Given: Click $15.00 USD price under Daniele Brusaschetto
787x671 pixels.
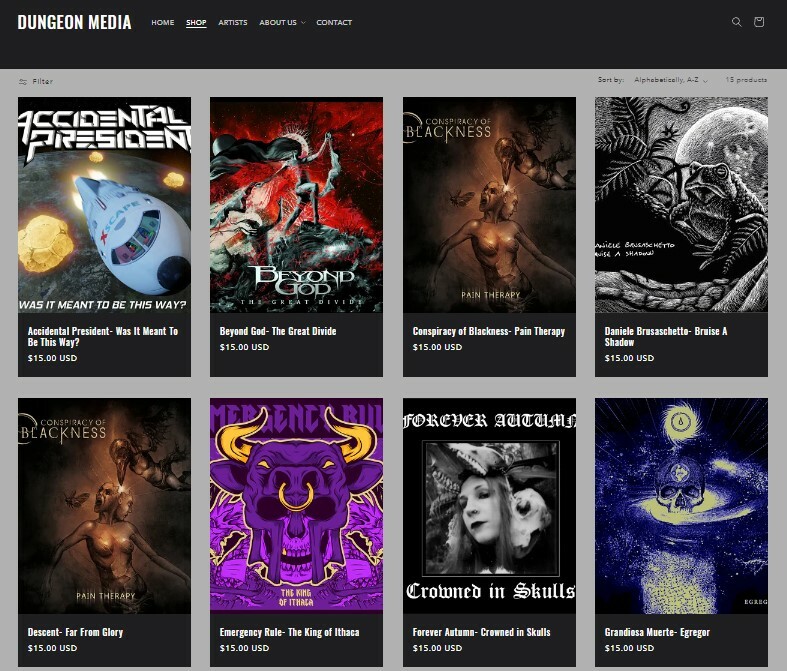Looking at the screenshot, I should [629, 358].
